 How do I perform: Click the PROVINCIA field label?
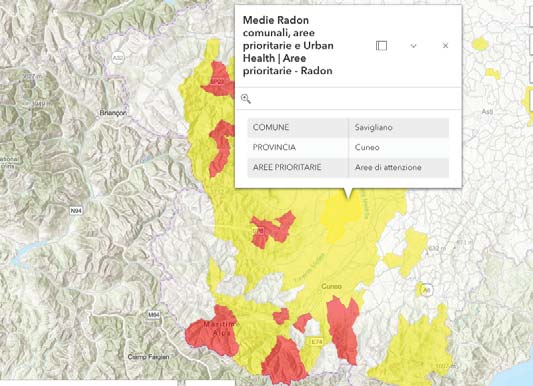click(x=274, y=147)
